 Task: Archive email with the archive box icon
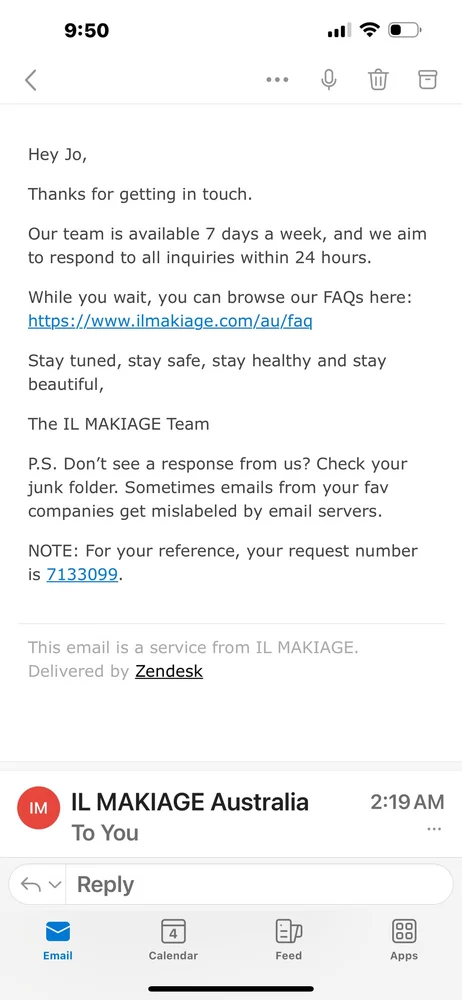click(428, 79)
